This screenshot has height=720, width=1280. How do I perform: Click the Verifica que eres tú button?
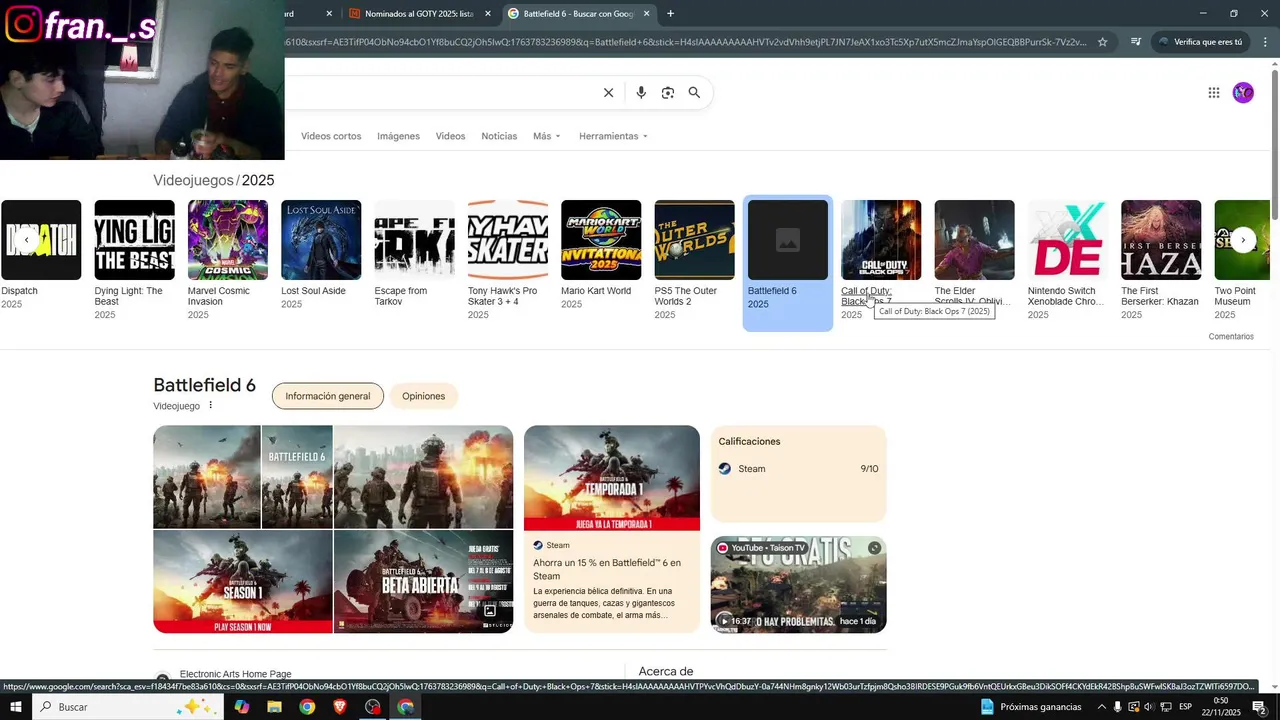pos(1200,42)
